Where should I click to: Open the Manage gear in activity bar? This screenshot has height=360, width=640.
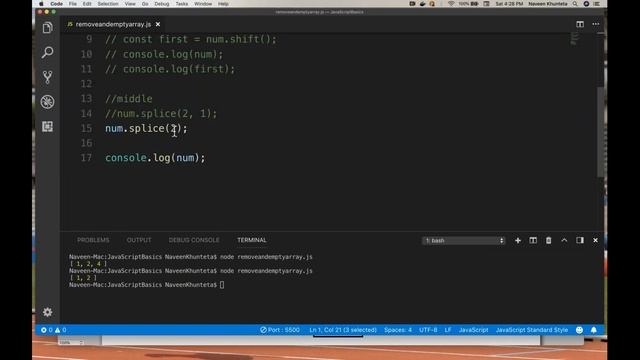[47, 312]
